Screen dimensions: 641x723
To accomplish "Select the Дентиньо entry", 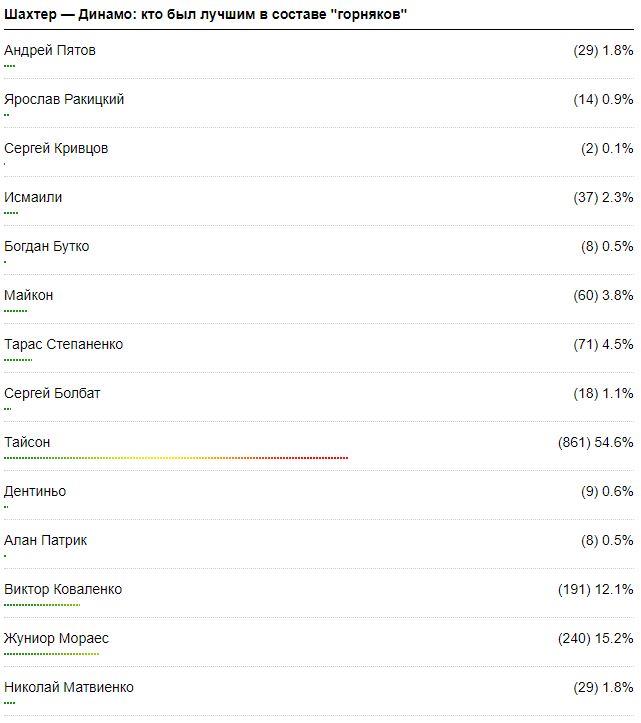I will coord(35,491).
